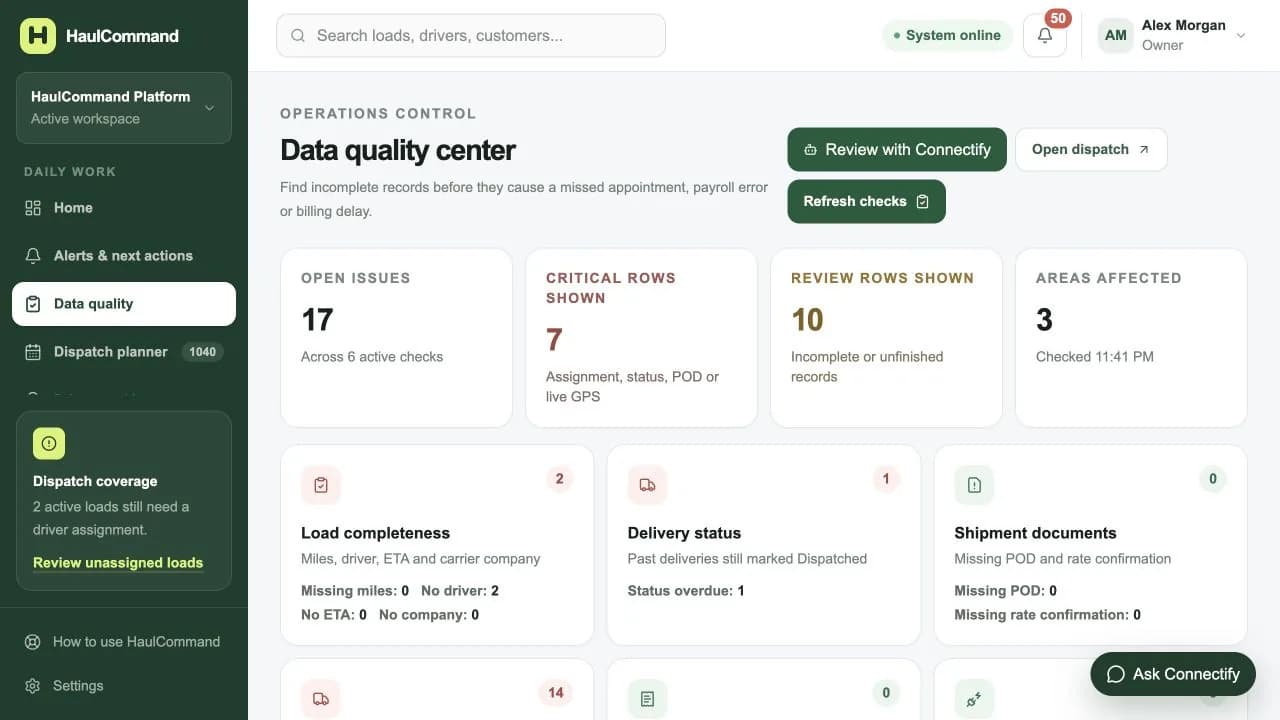Click the 'Missing rate confirmation: 0' value

[1047, 615]
